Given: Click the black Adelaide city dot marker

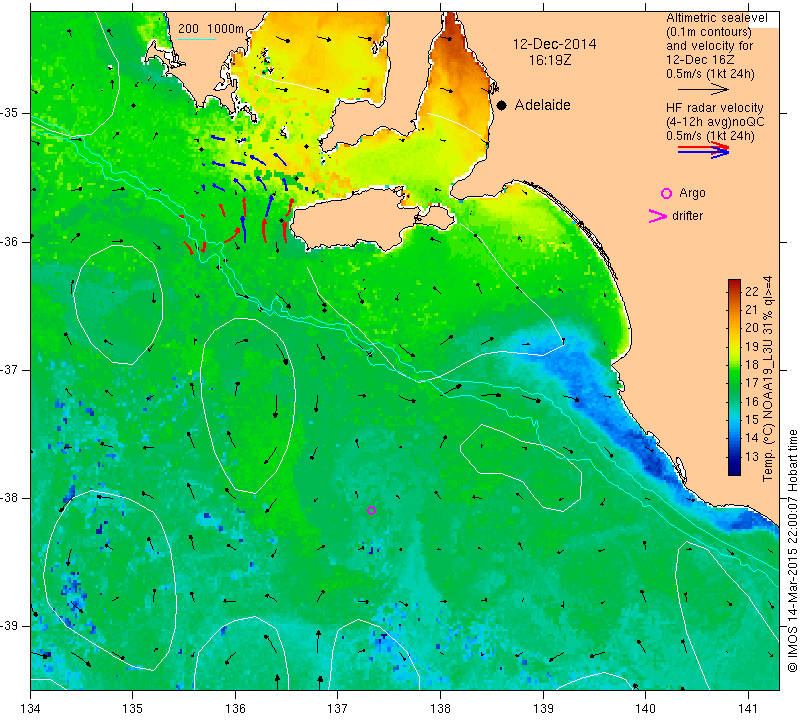Looking at the screenshot, I should click(x=502, y=105).
